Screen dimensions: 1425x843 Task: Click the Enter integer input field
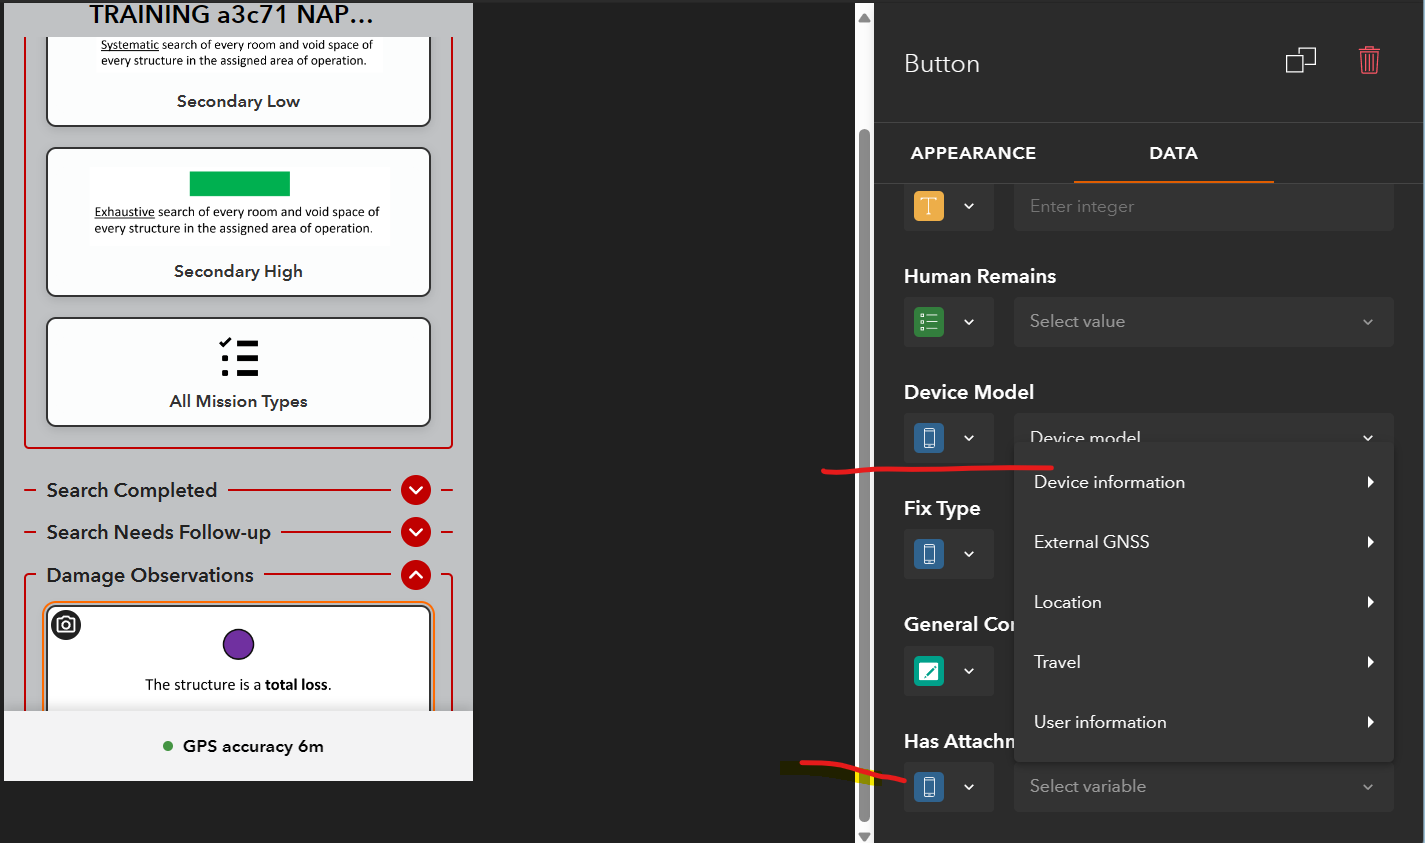click(1204, 206)
